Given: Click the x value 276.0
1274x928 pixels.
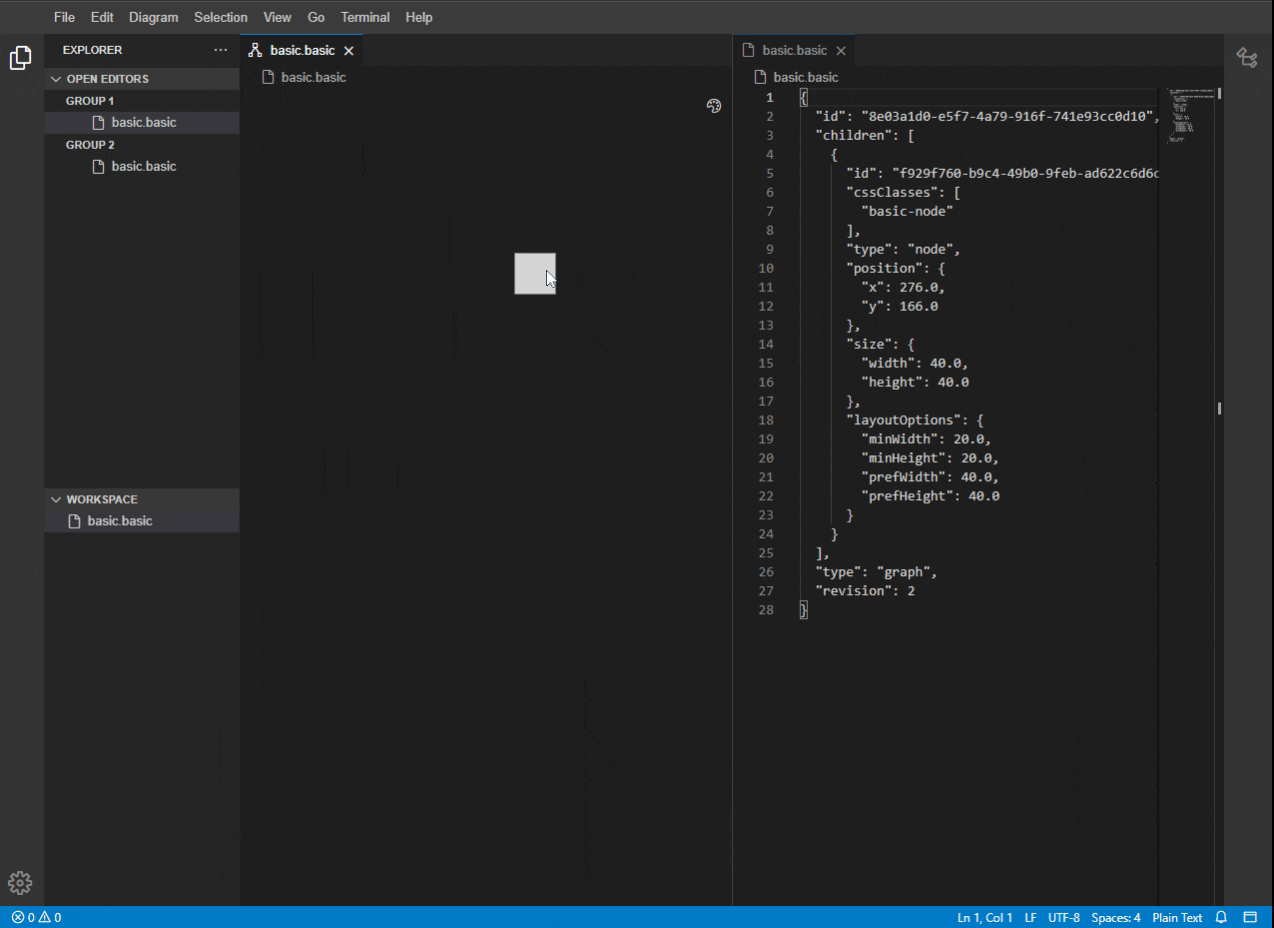Looking at the screenshot, I should point(918,287).
